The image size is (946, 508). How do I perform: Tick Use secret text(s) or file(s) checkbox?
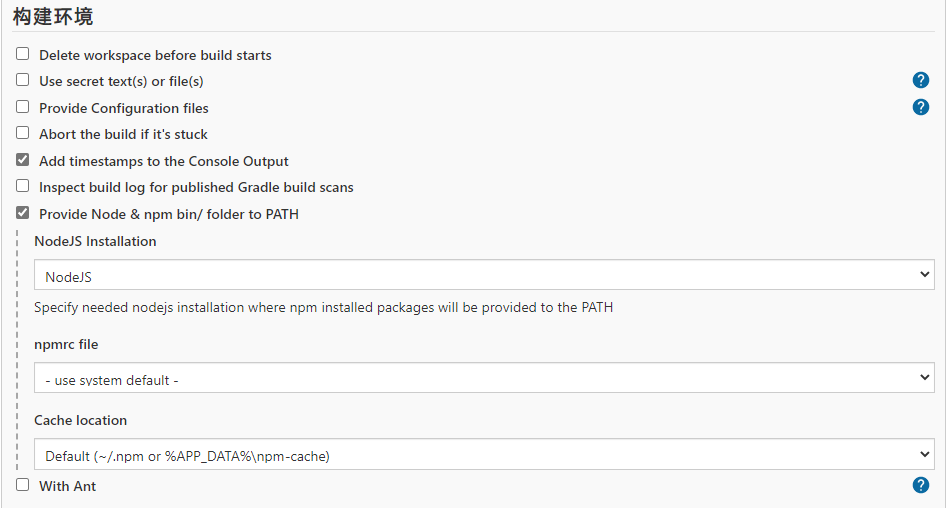23,80
